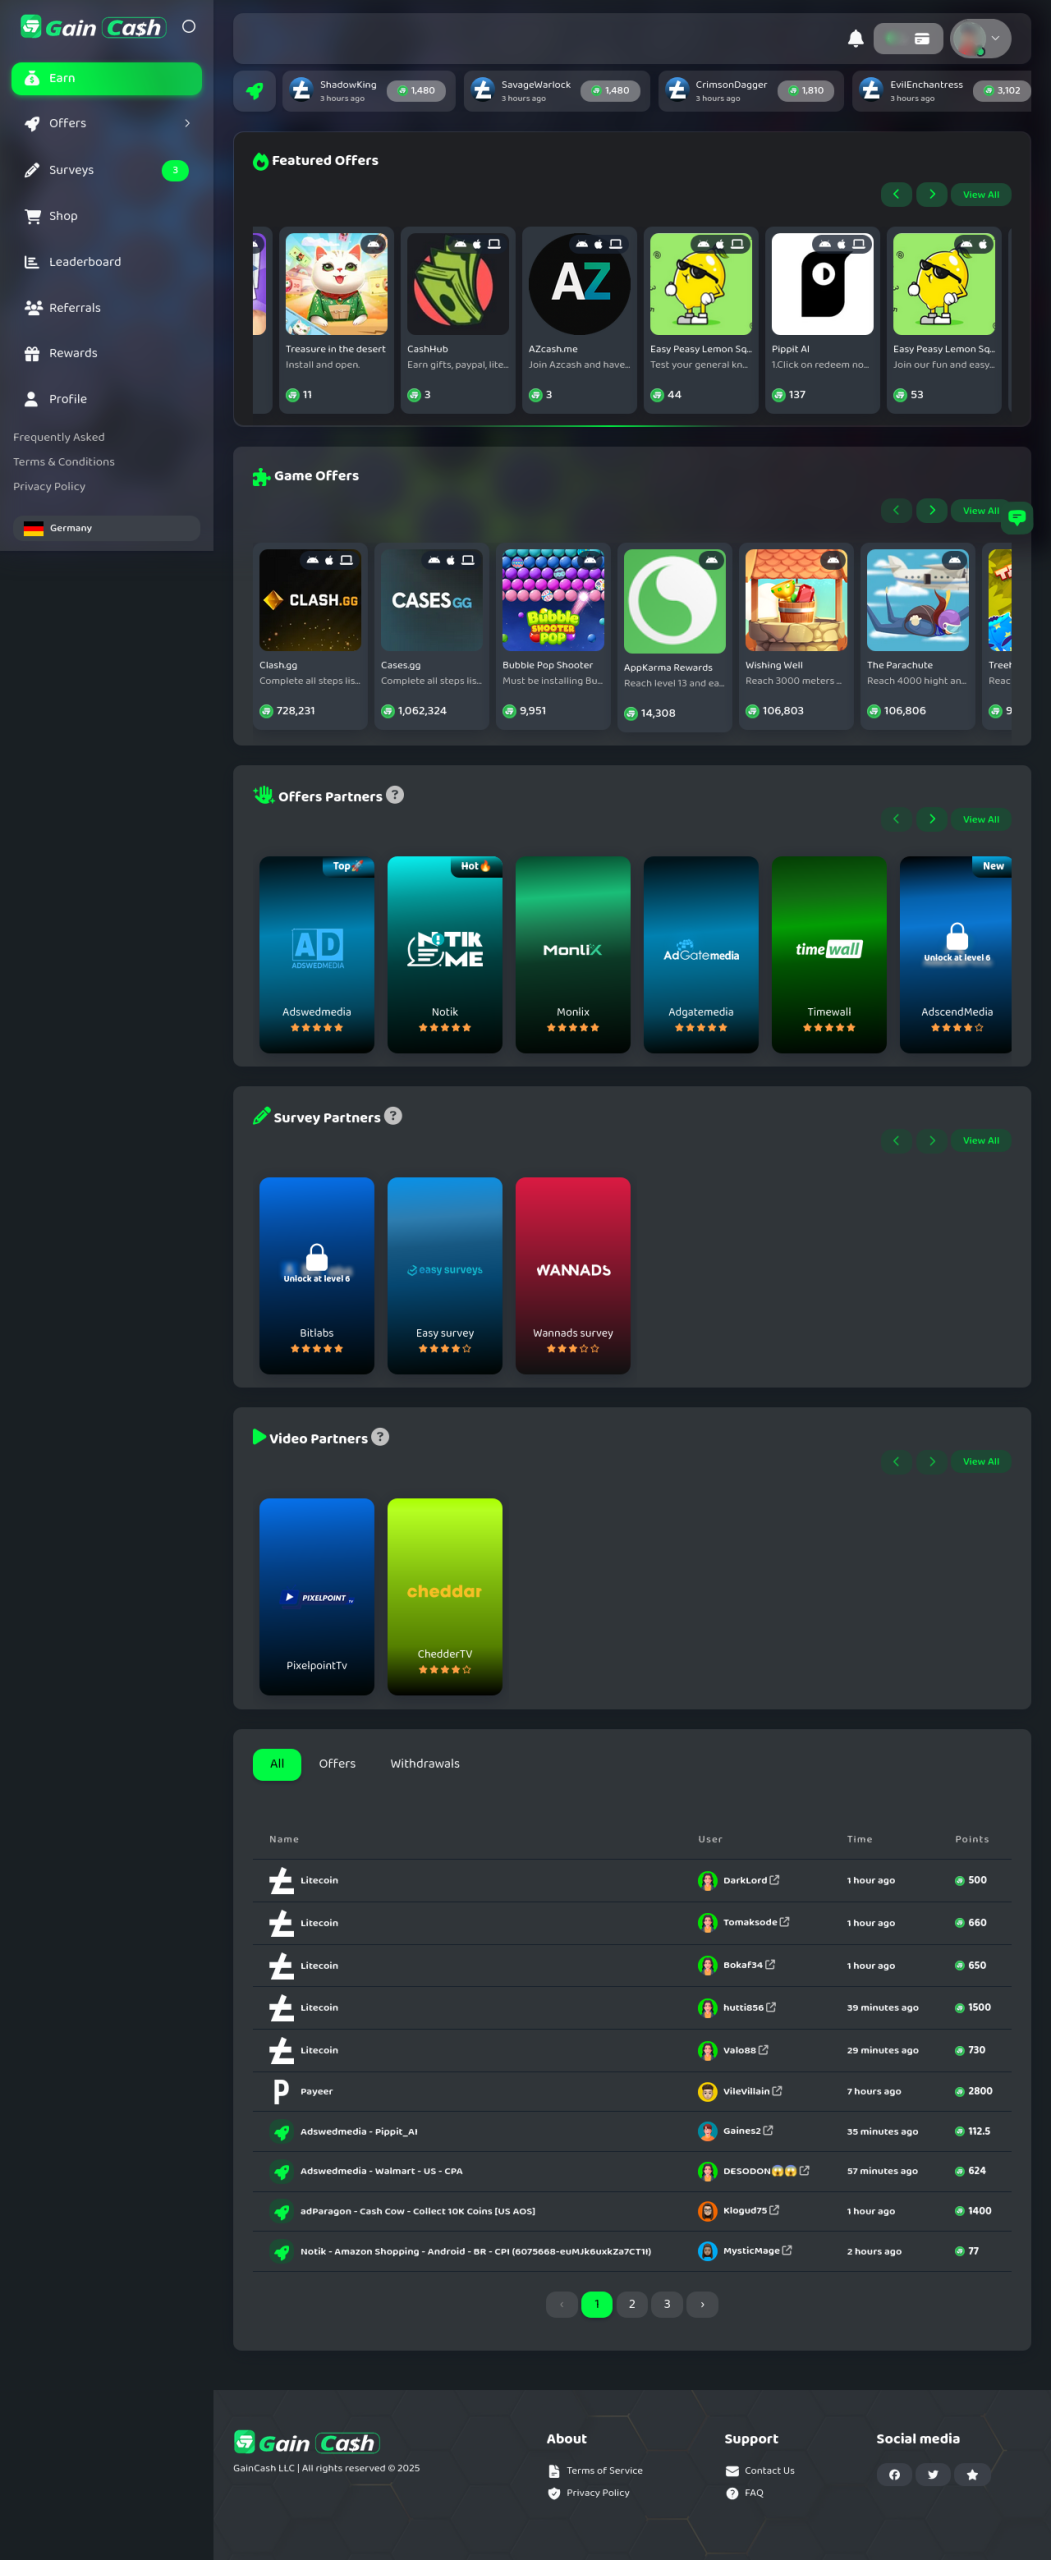Open the Bubble Pop Shooter offer
Image resolution: width=1051 pixels, height=2560 pixels.
click(x=553, y=636)
